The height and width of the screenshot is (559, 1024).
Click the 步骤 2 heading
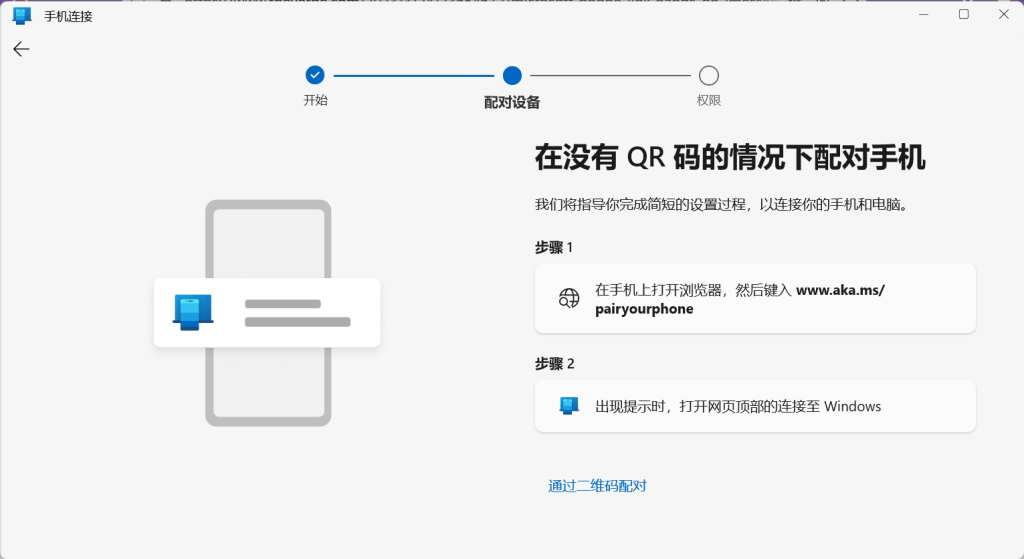(x=554, y=364)
